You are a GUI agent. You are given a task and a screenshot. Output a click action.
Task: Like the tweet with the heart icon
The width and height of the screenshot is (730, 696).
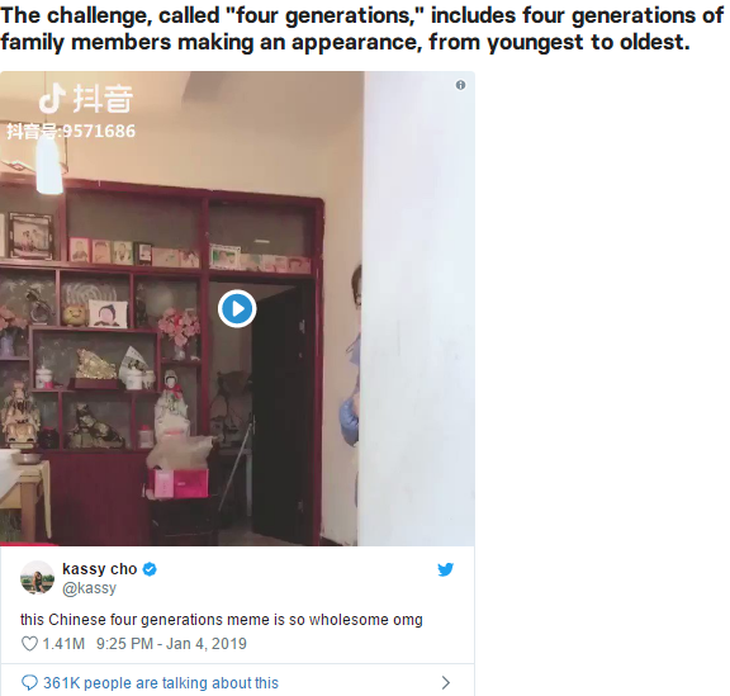click(x=29, y=644)
